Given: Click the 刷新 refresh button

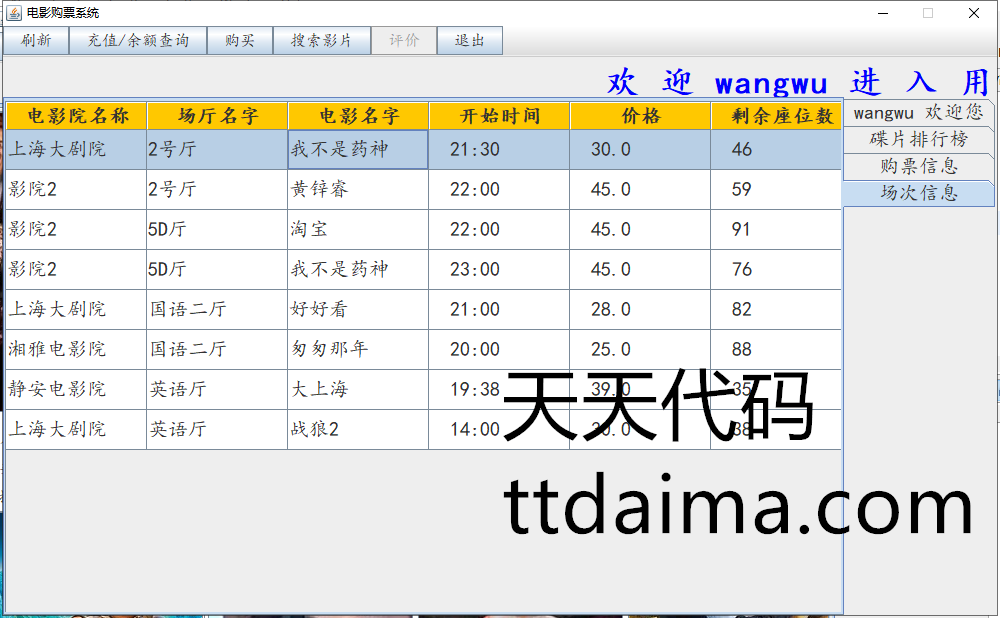Looking at the screenshot, I should tap(35, 41).
